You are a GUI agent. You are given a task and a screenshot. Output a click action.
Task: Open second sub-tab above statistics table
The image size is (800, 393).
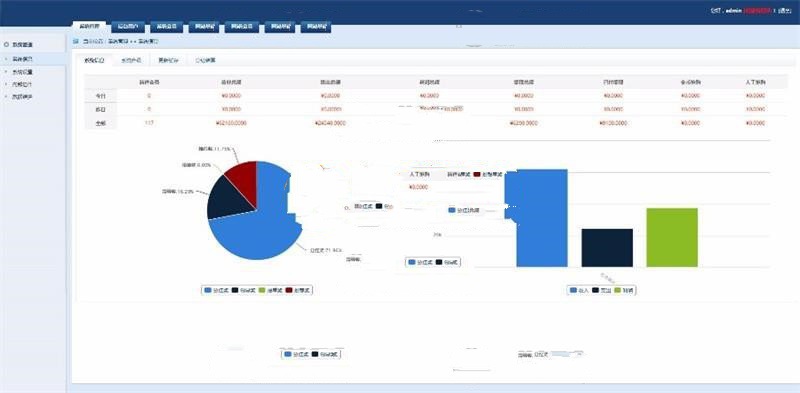pyautogui.click(x=132, y=60)
